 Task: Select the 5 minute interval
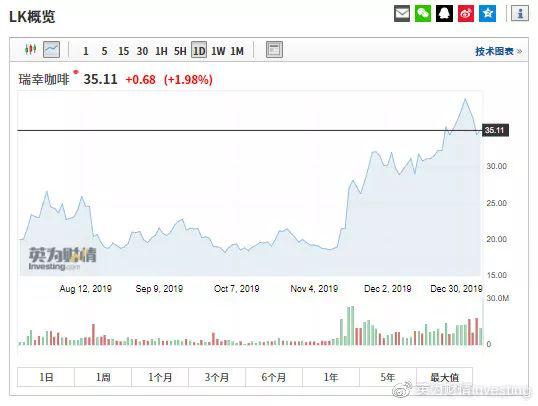pos(104,51)
